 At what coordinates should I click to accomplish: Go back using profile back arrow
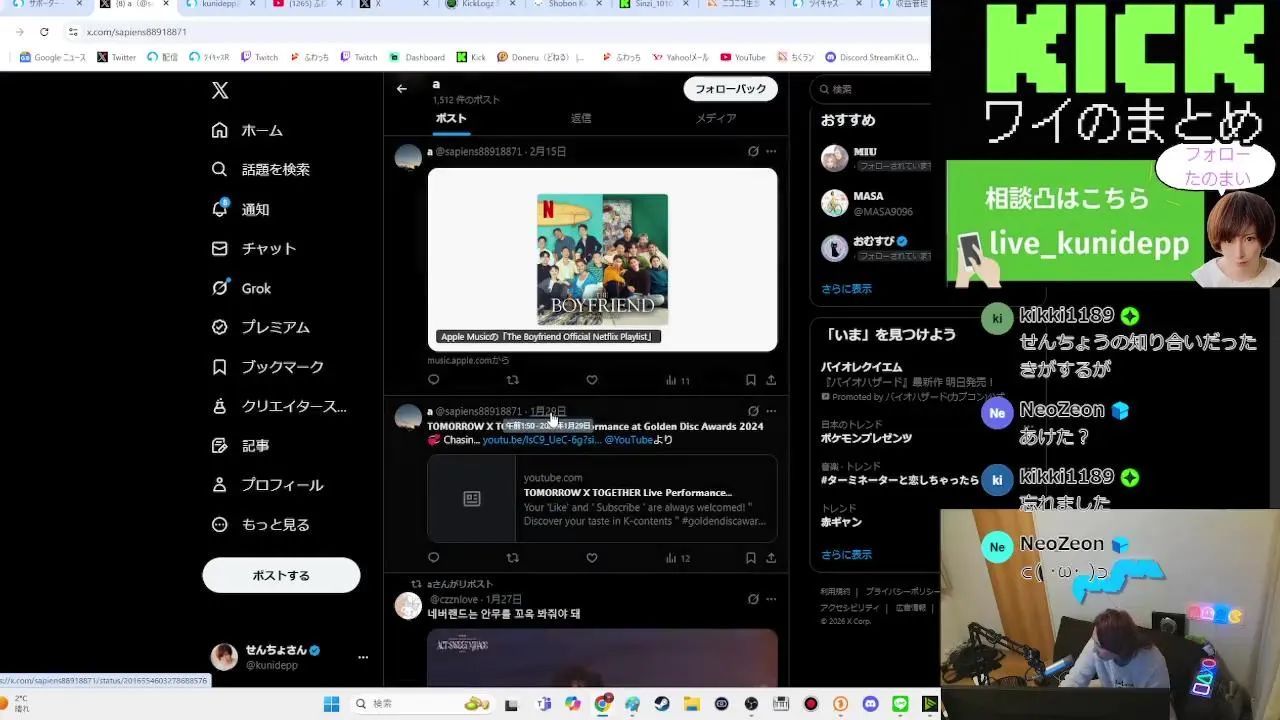[x=401, y=89]
